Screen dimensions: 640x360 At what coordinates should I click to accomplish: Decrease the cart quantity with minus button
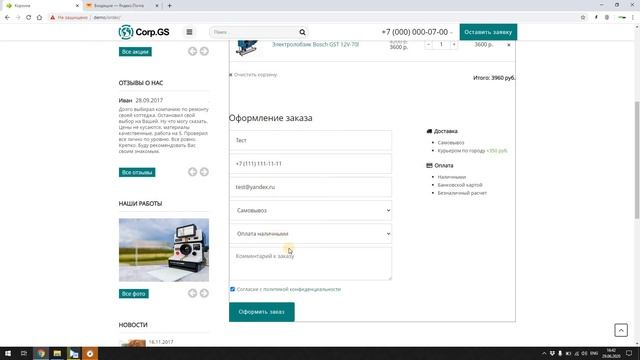(x=428, y=44)
